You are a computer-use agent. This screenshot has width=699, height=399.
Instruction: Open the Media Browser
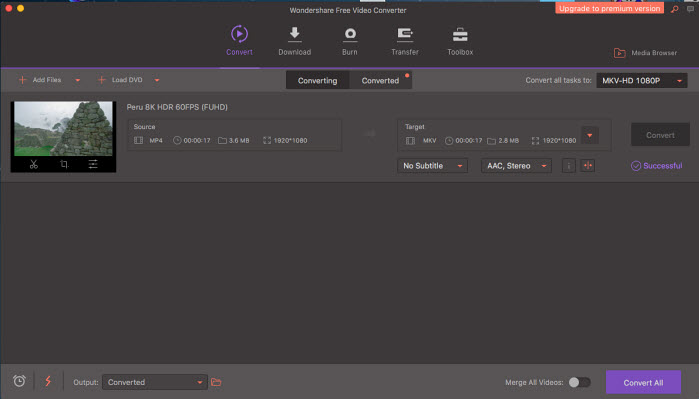coord(645,53)
